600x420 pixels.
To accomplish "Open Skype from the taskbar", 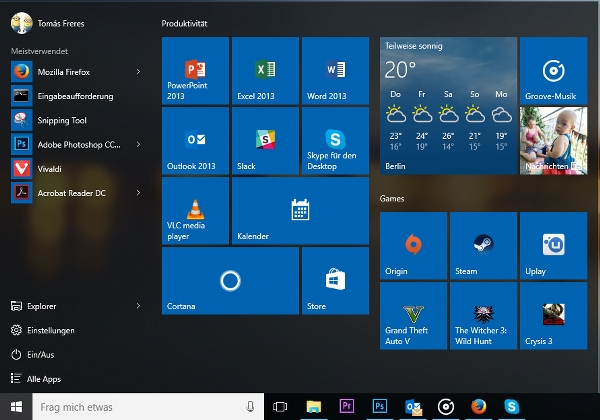I will click(x=512, y=407).
